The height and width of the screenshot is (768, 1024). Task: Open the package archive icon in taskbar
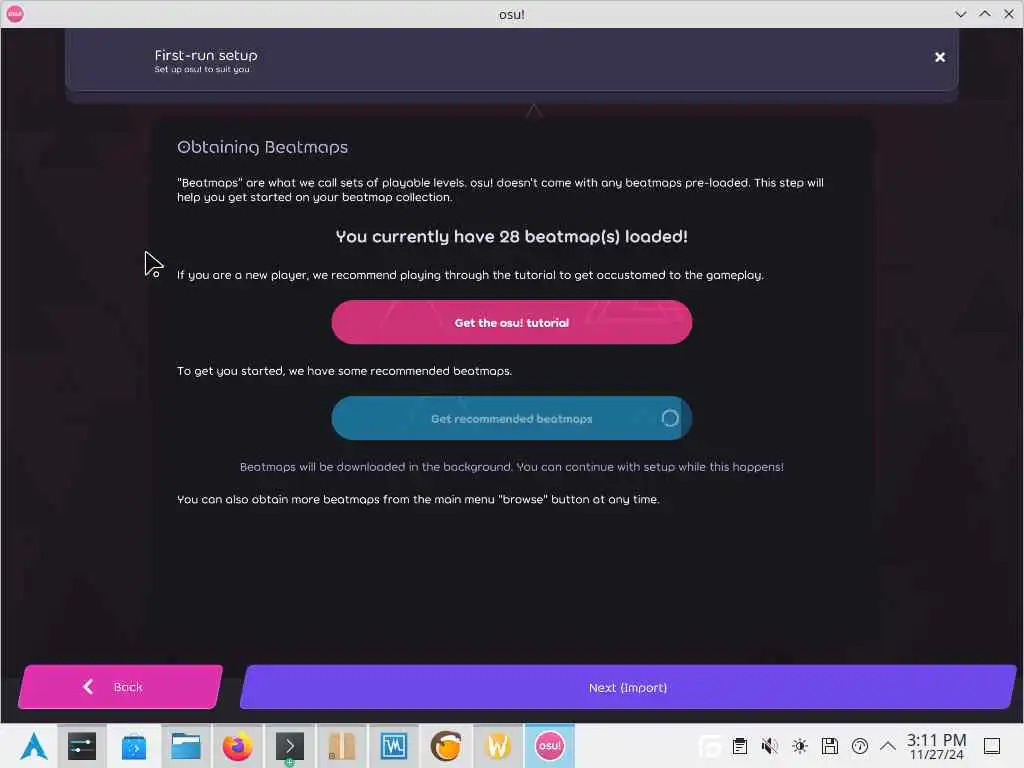[342, 746]
